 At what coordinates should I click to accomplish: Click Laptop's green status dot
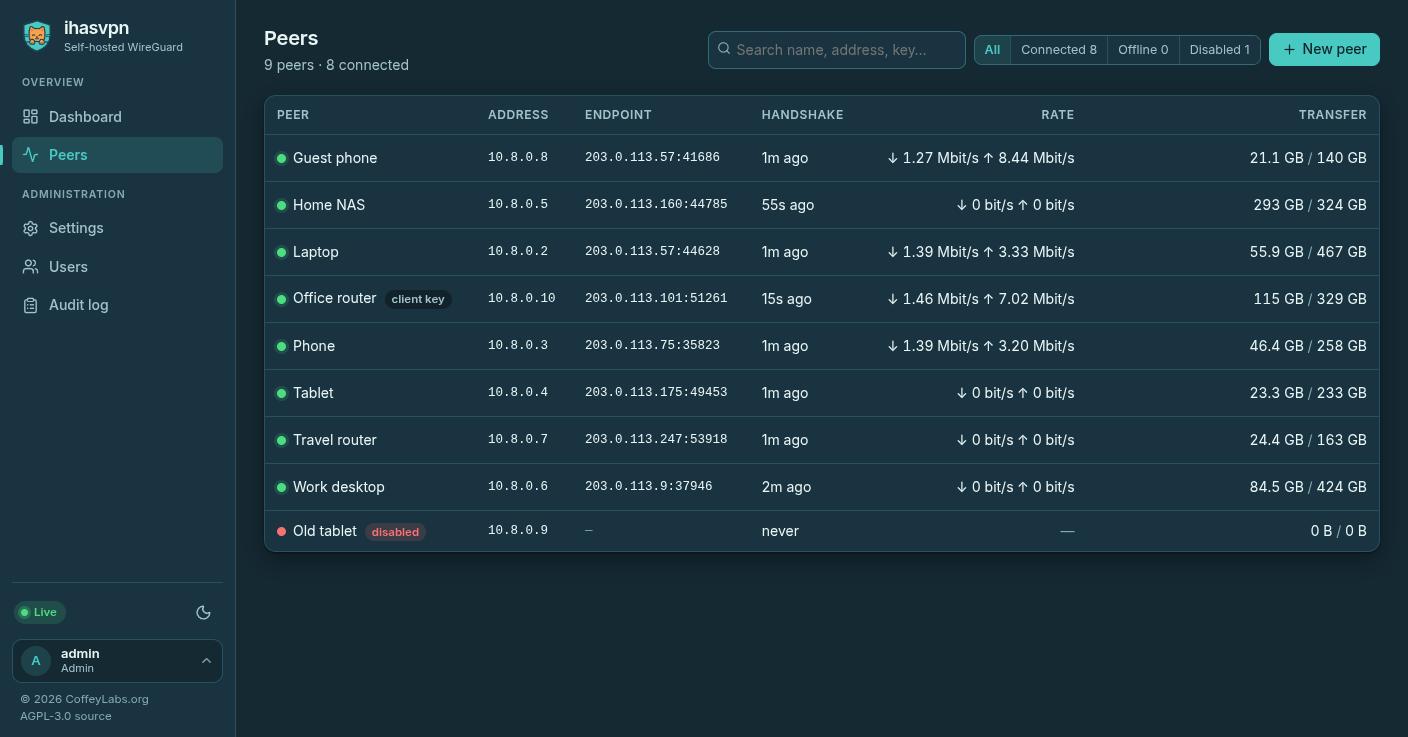[282, 252]
